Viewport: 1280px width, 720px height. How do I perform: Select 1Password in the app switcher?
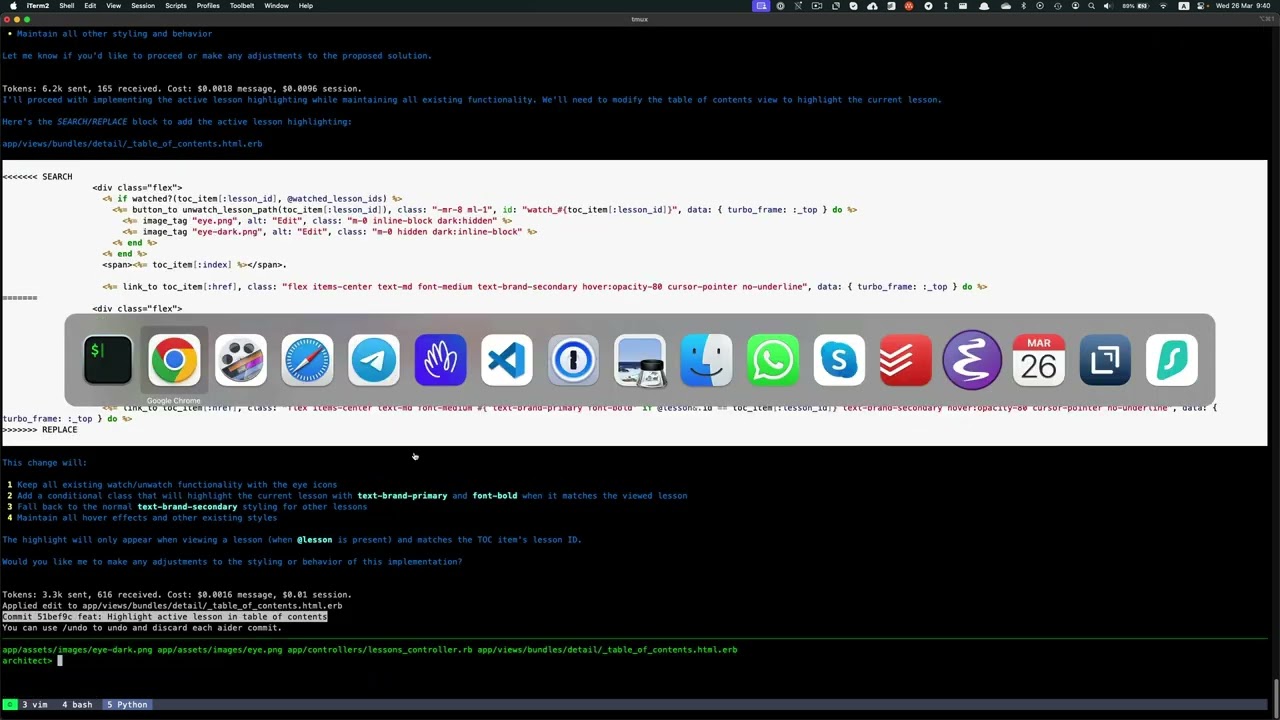pos(573,360)
